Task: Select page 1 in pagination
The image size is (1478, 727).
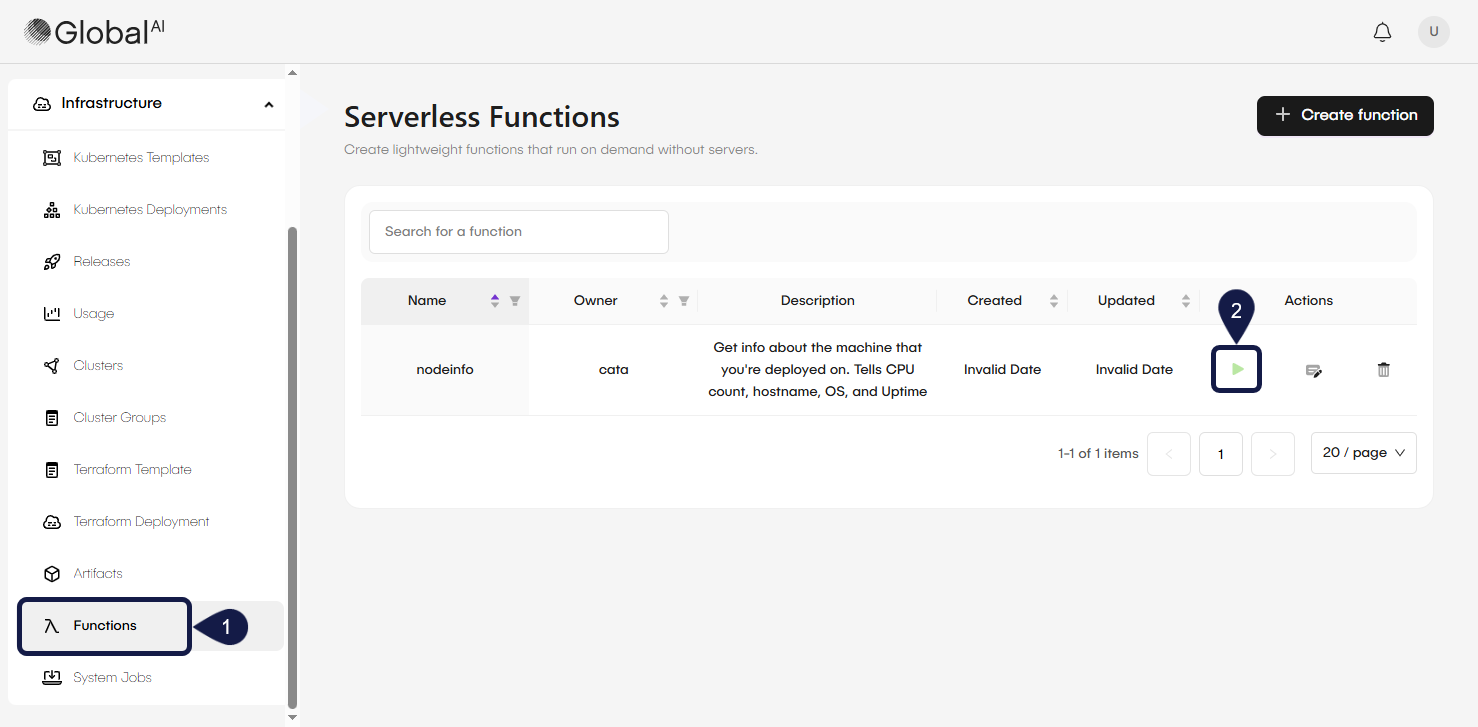Action: click(x=1220, y=454)
